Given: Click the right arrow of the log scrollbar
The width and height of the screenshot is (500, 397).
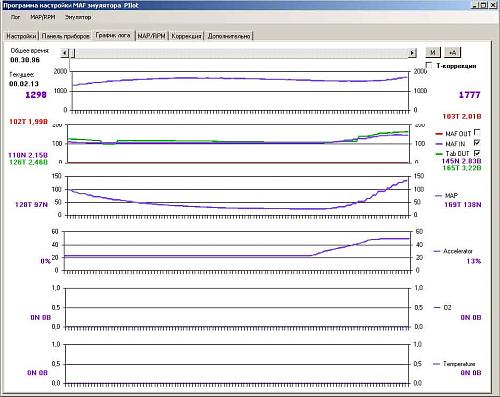Looking at the screenshot, I should pyautogui.click(x=412, y=53).
